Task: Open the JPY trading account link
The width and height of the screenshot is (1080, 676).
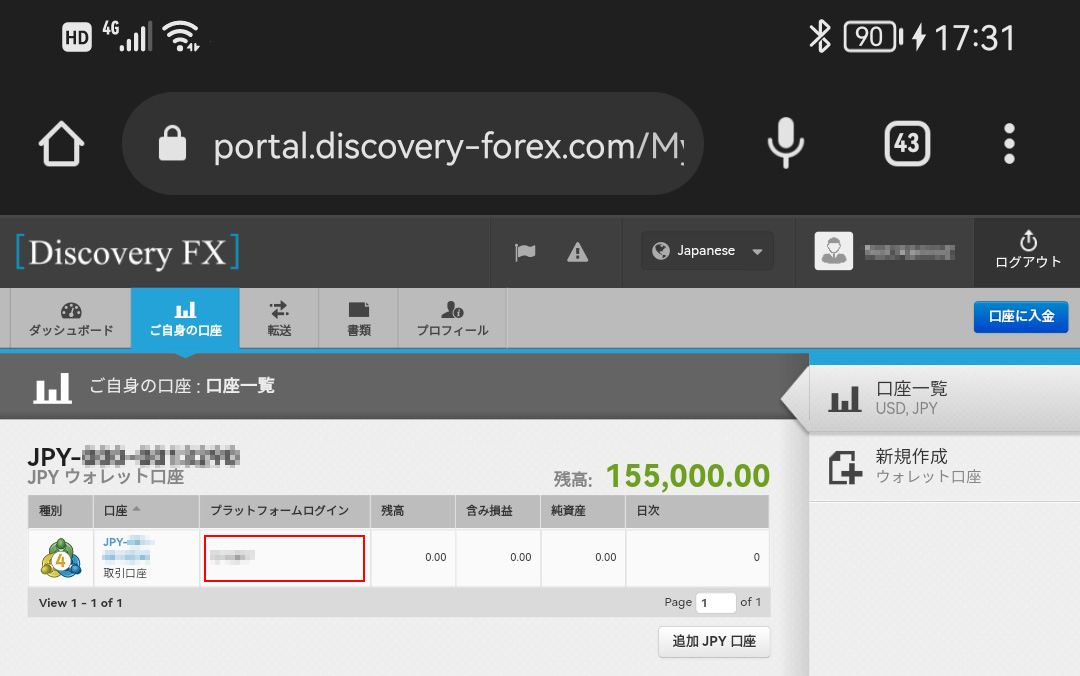Action: [127, 549]
